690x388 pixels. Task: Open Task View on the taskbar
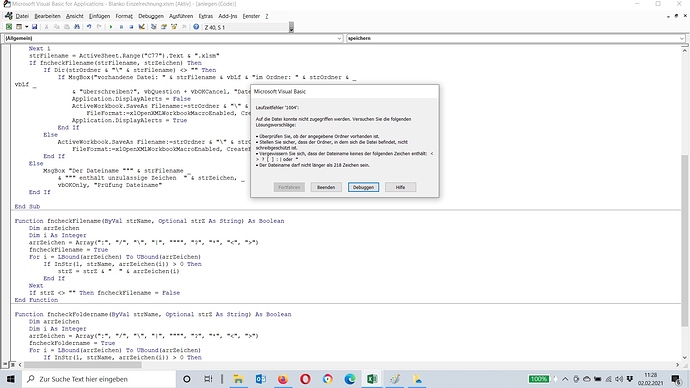coord(208,379)
